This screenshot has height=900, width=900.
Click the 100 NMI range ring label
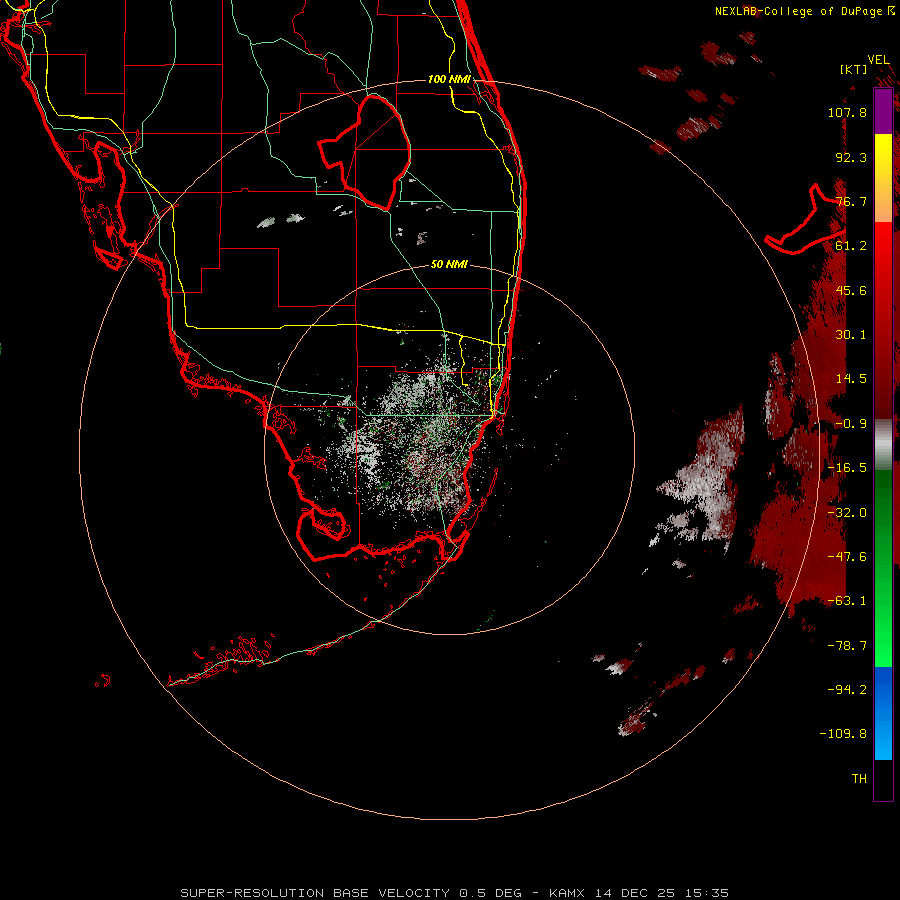[449, 79]
